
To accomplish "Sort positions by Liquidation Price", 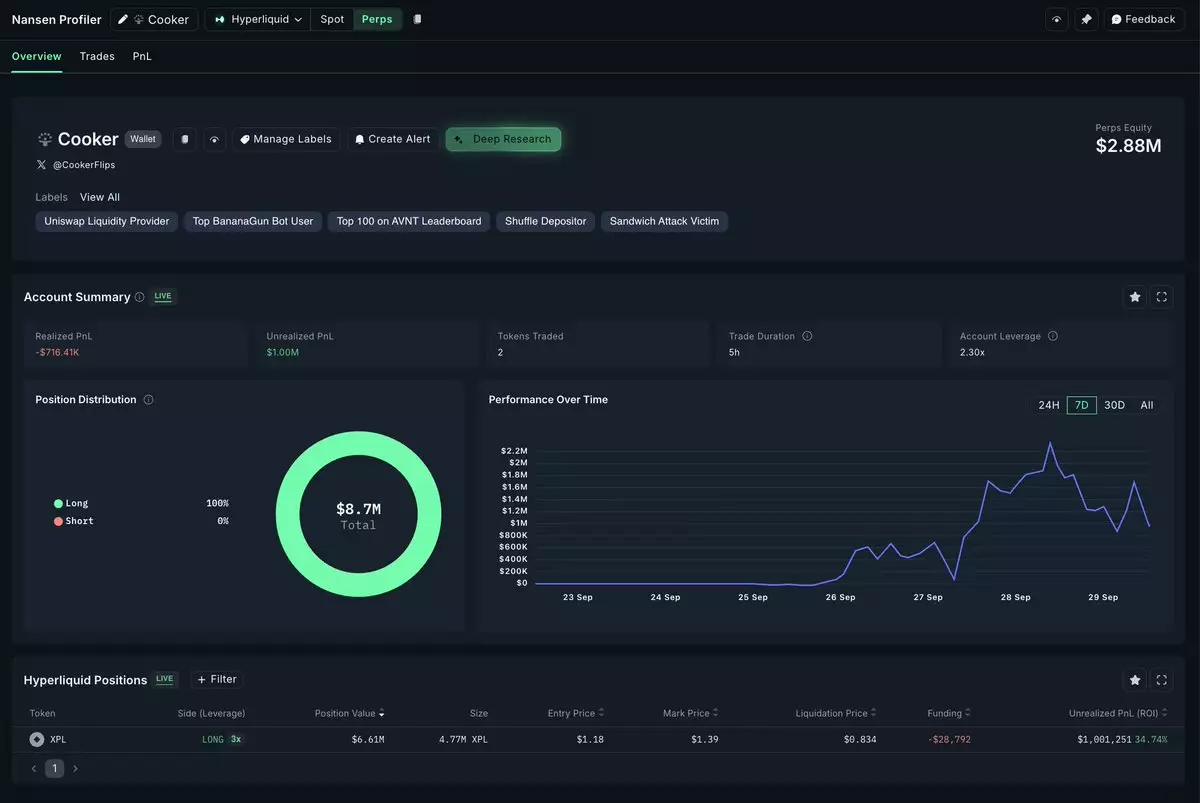I will click(x=836, y=713).
